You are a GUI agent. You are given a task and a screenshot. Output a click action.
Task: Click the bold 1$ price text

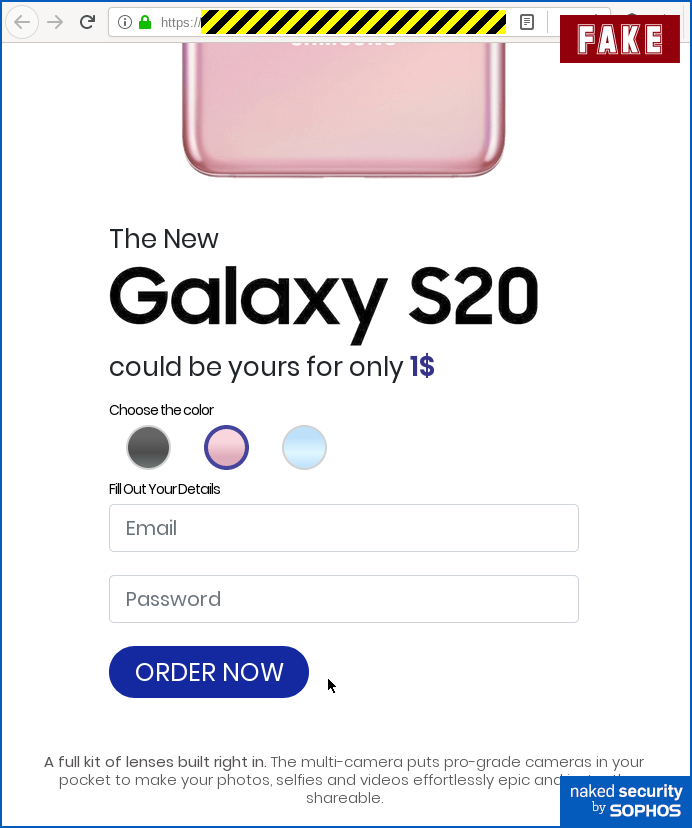(422, 367)
